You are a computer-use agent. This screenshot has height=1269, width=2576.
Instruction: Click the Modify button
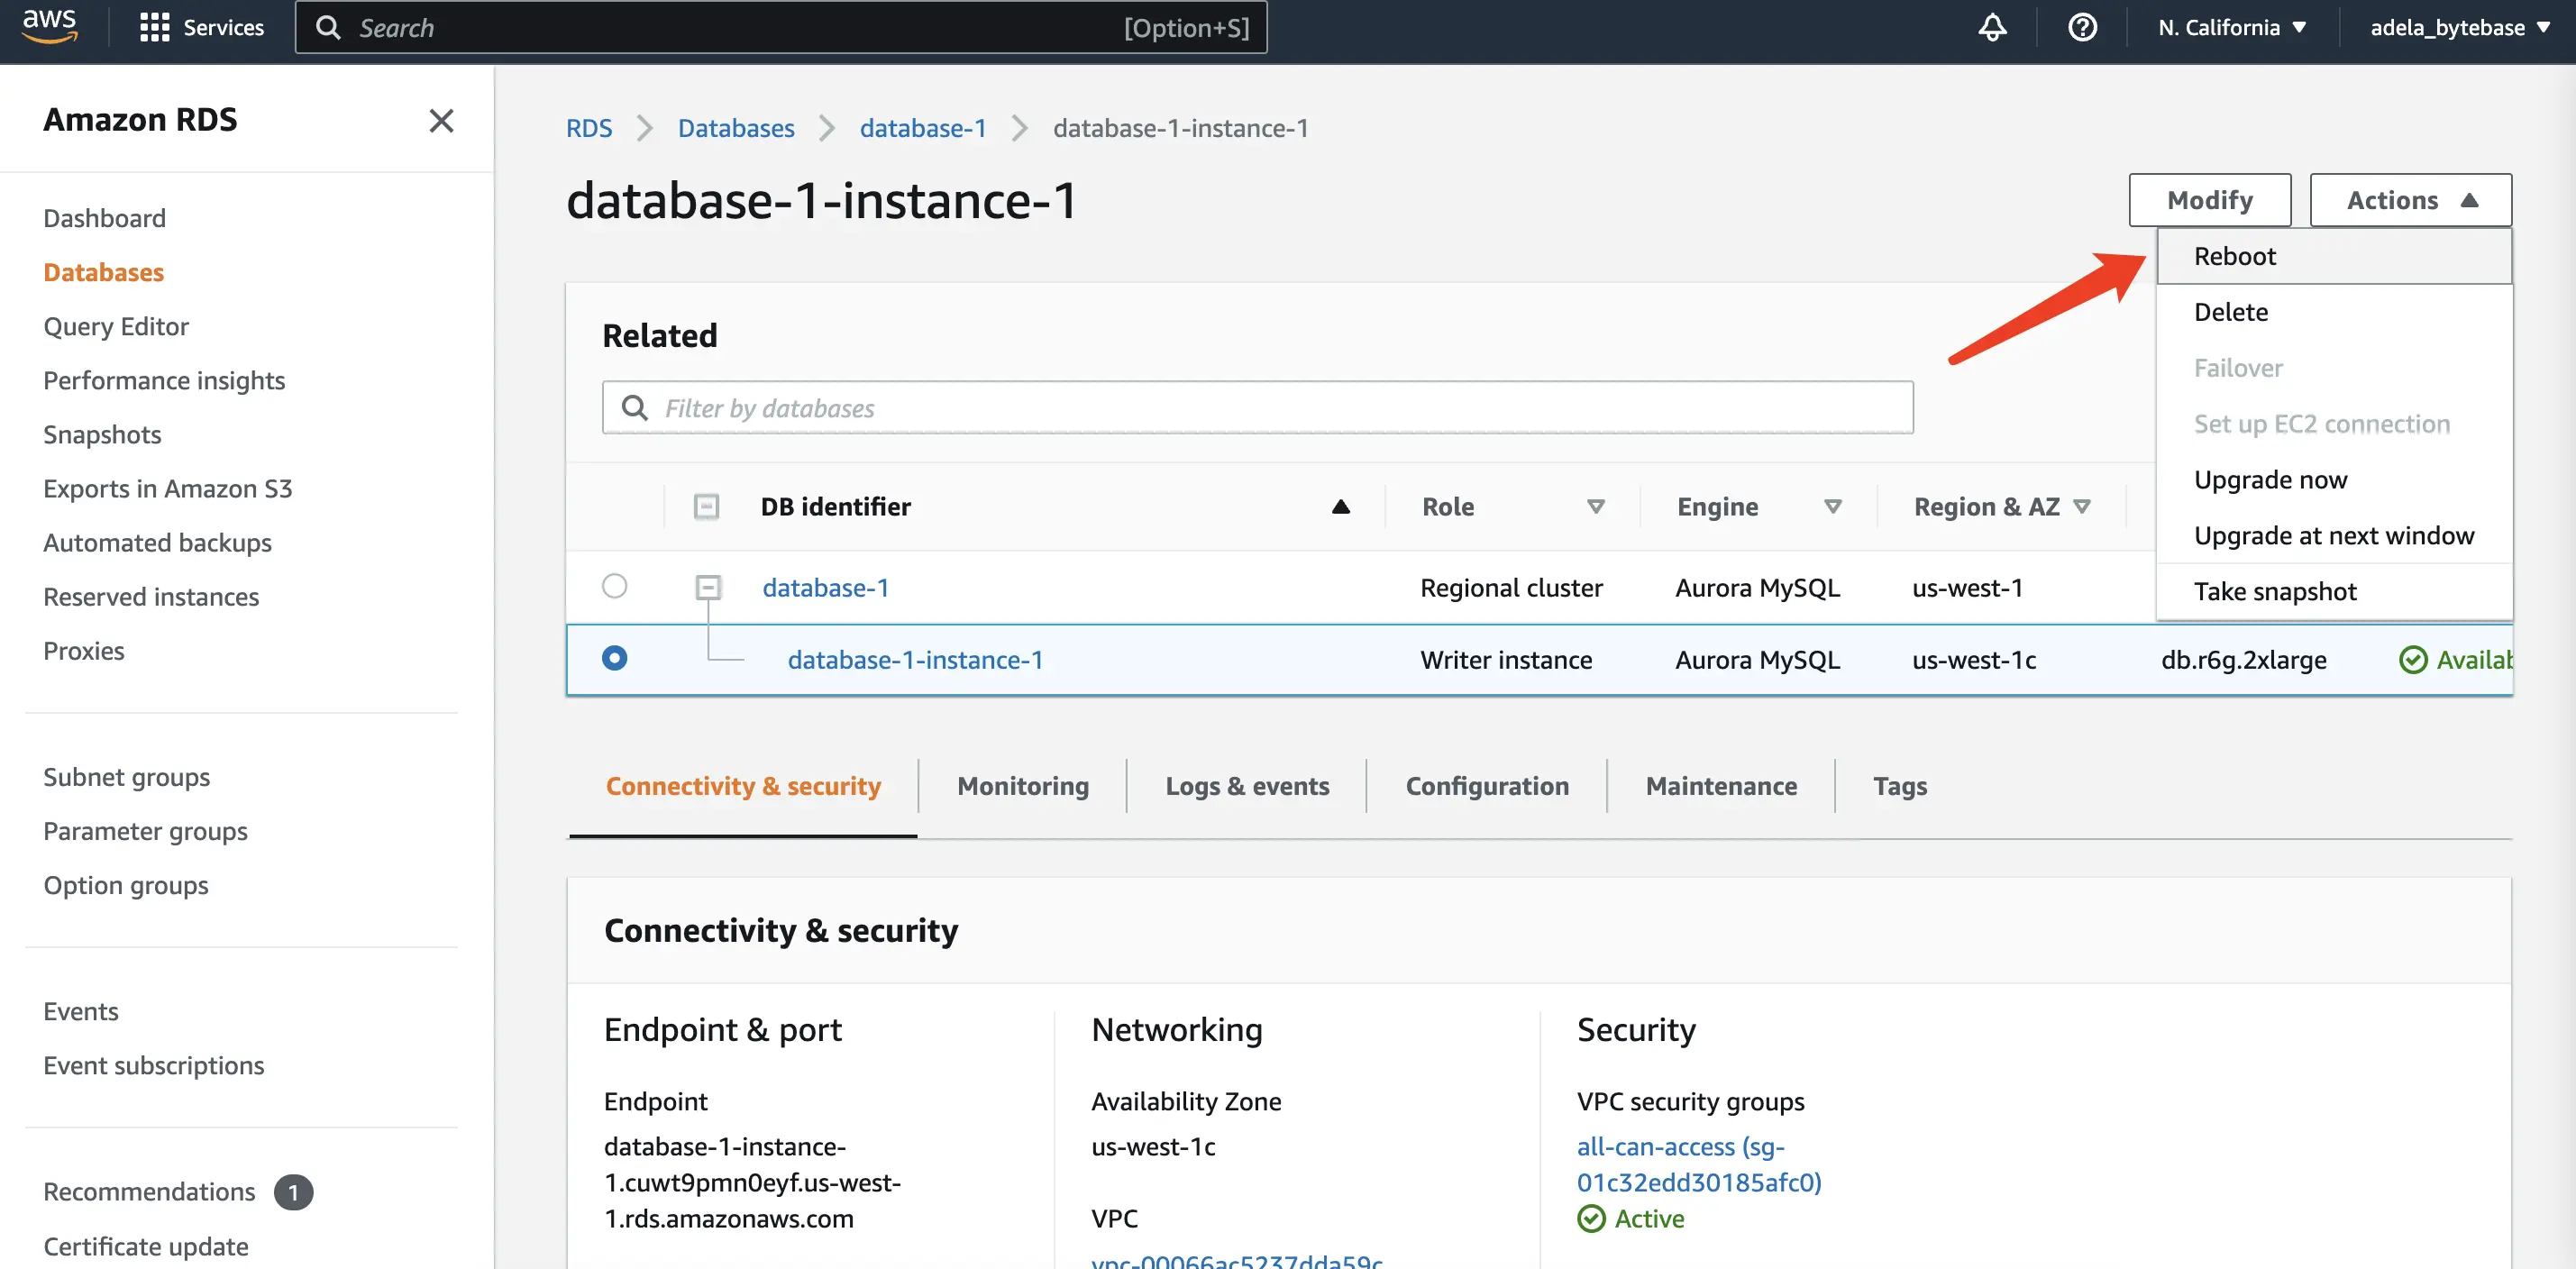click(x=2209, y=200)
